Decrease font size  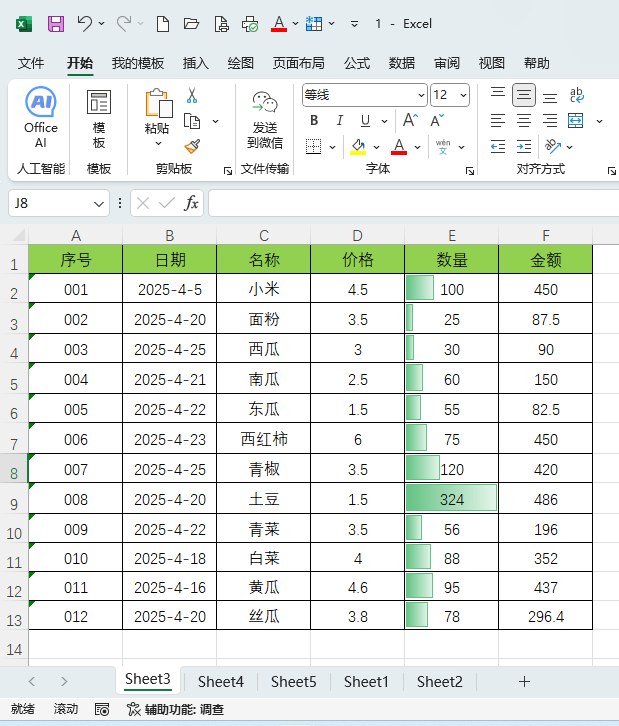437,120
